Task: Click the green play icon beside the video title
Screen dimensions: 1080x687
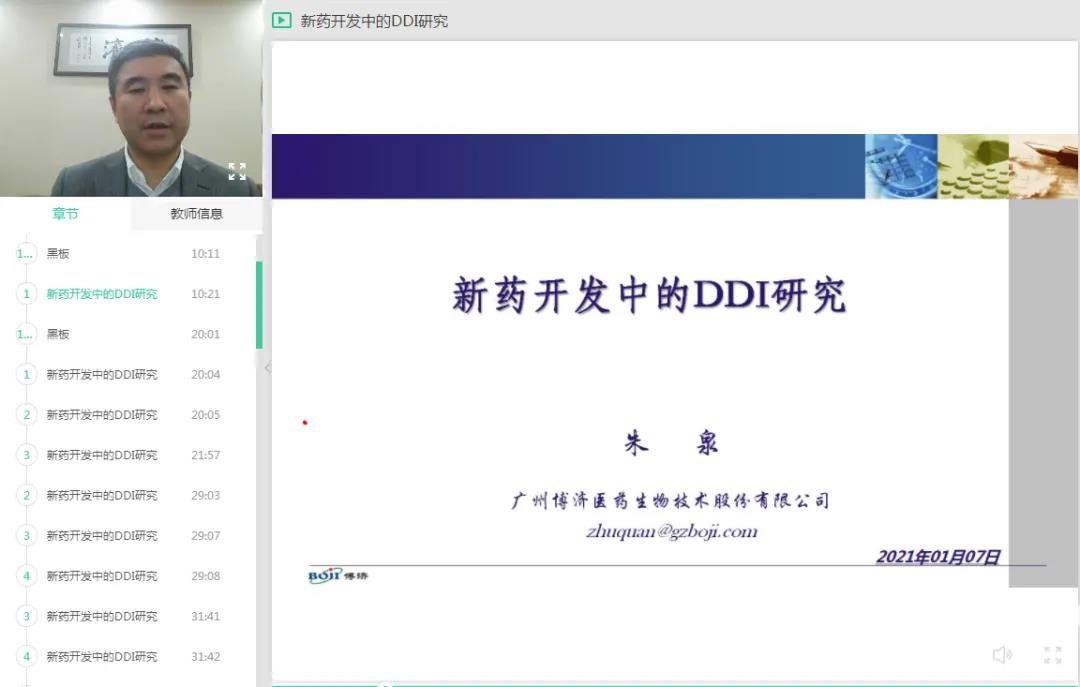Action: tap(281, 19)
